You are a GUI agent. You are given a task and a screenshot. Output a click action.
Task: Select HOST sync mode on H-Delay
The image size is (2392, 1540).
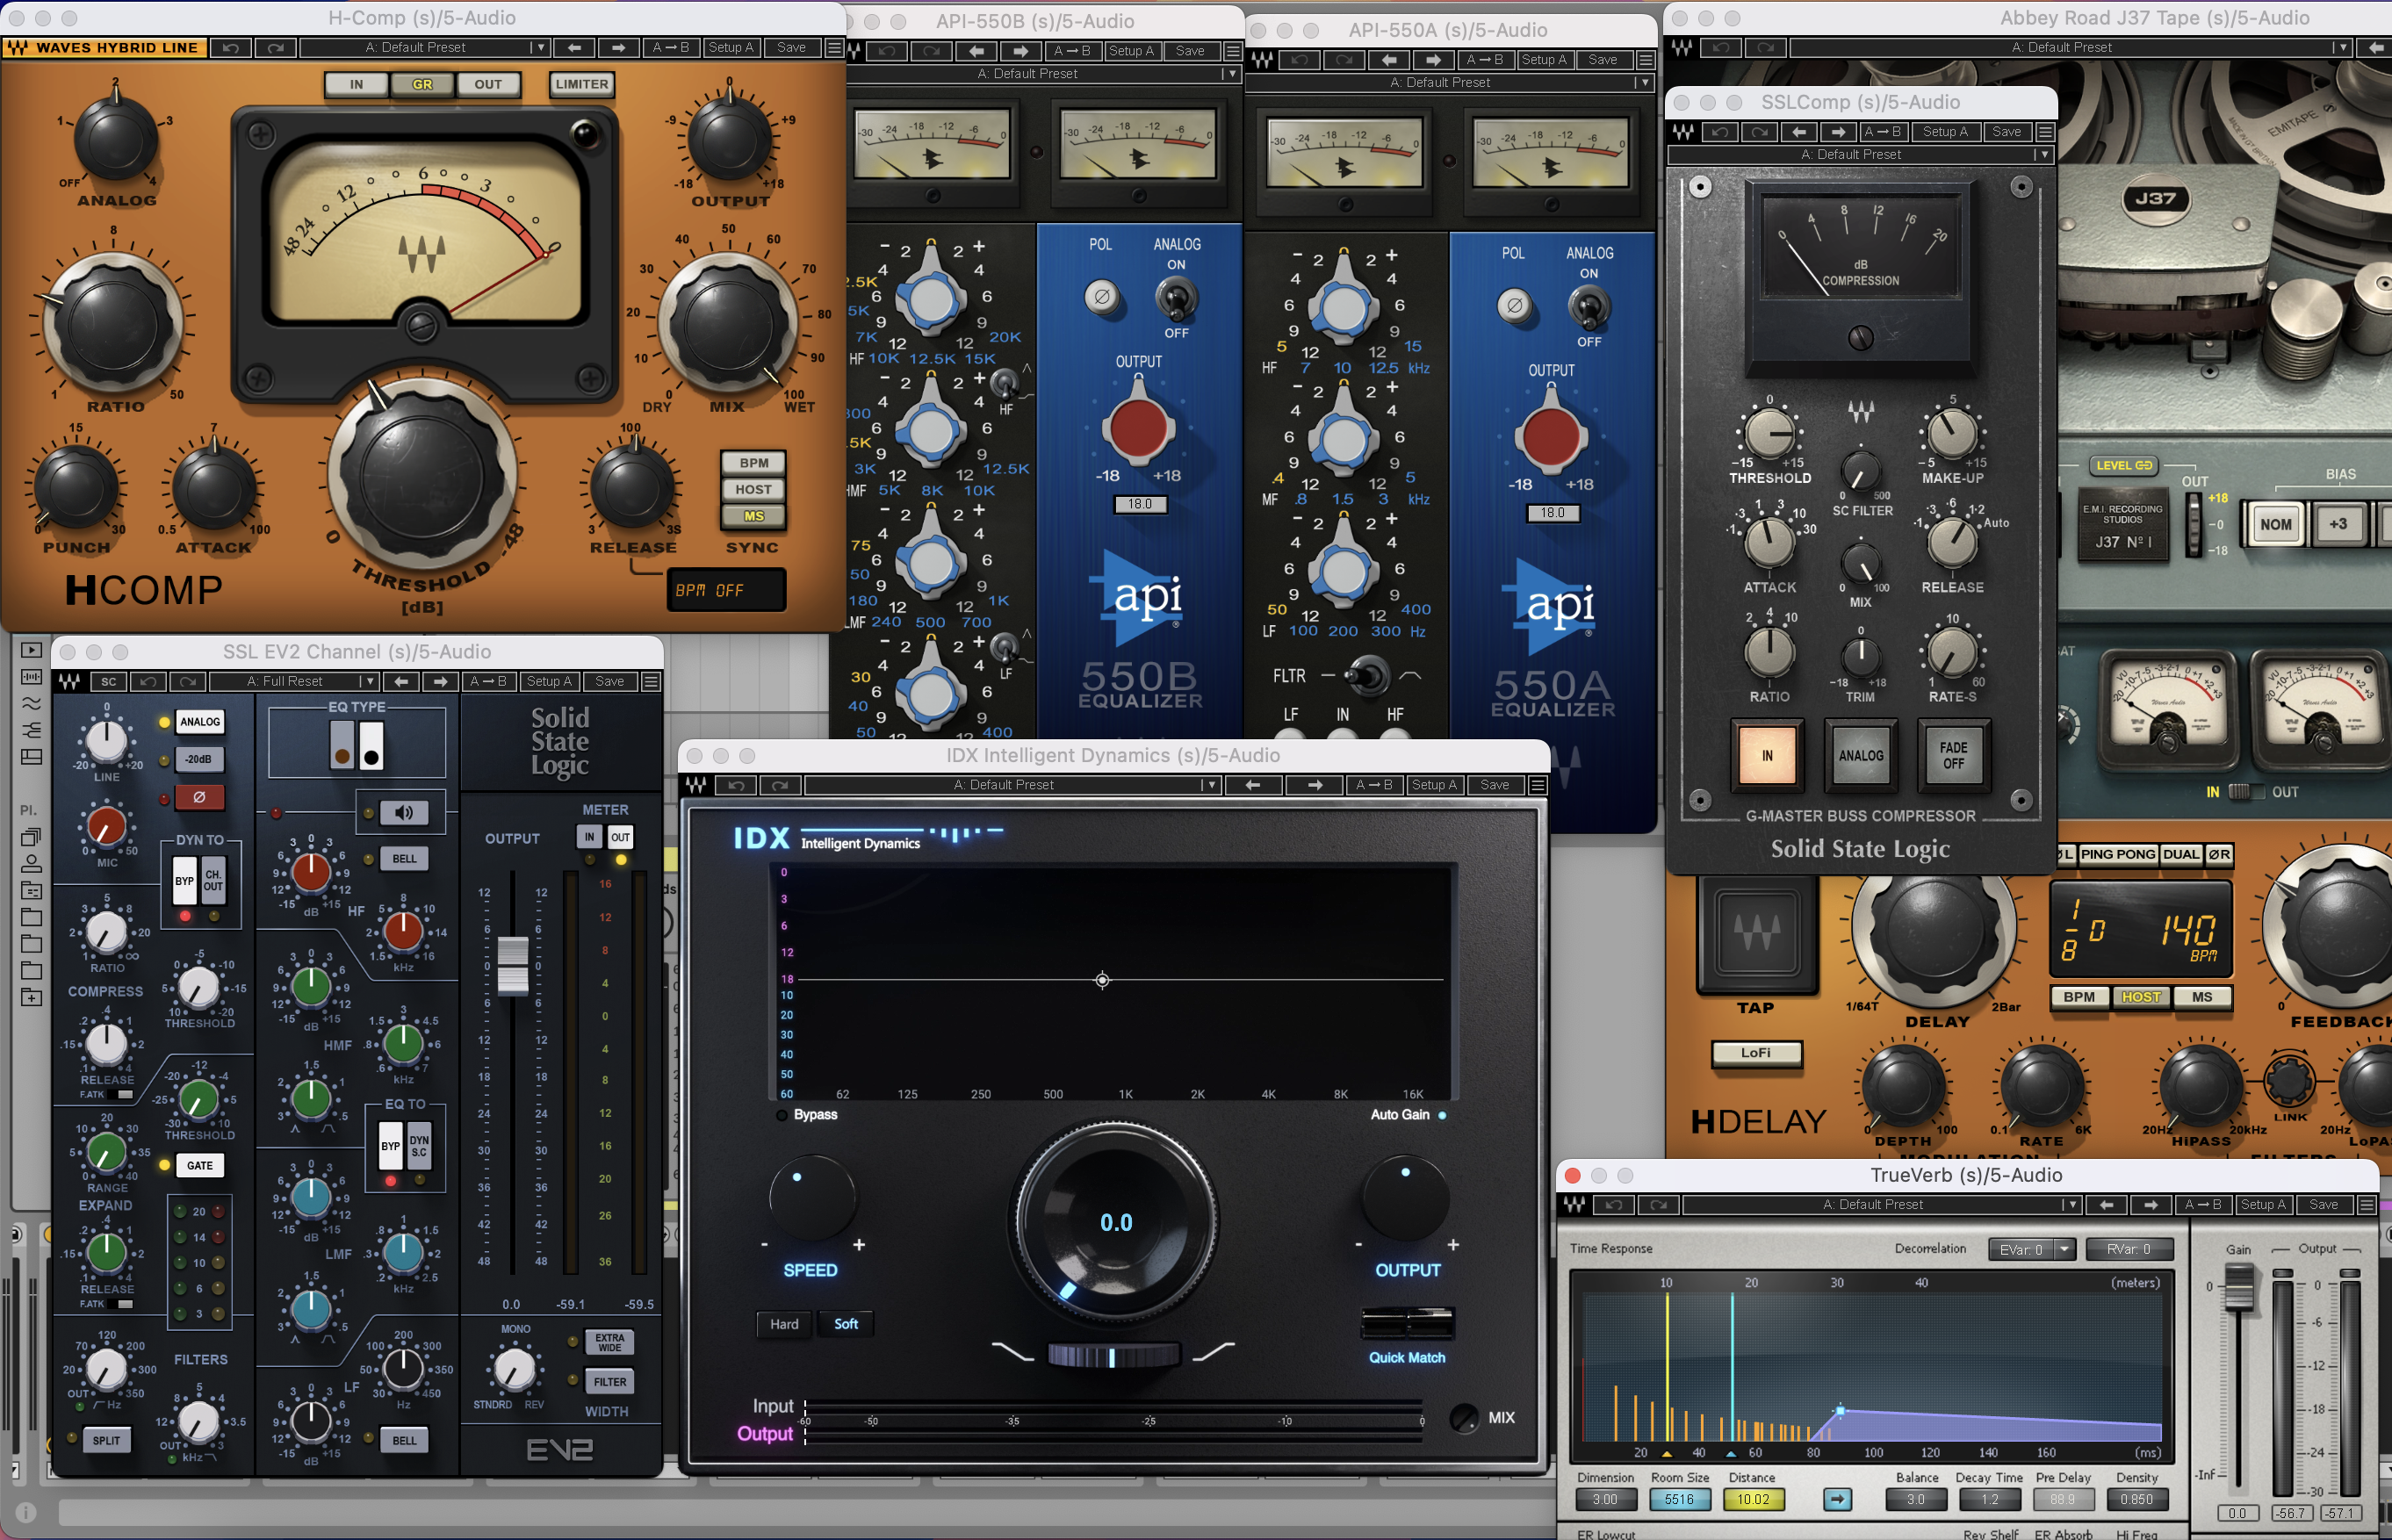[2140, 997]
